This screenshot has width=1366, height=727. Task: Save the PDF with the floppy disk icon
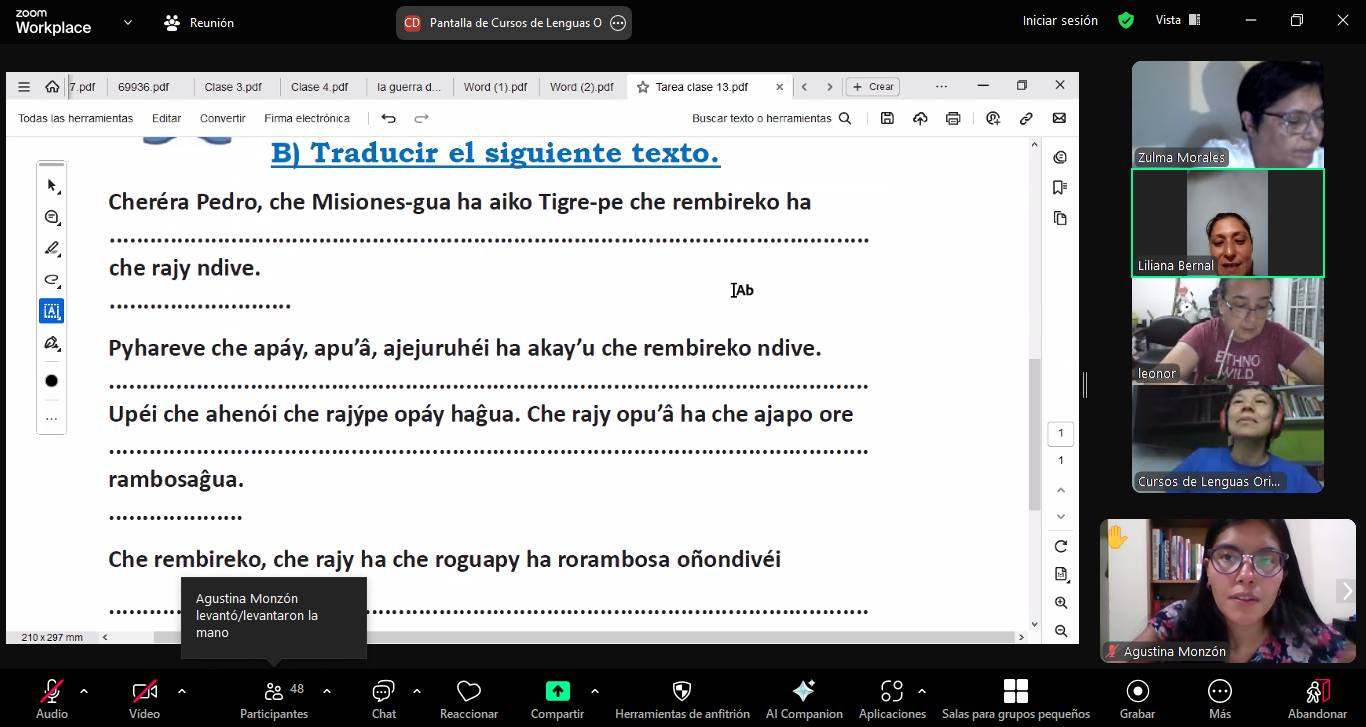pos(887,118)
